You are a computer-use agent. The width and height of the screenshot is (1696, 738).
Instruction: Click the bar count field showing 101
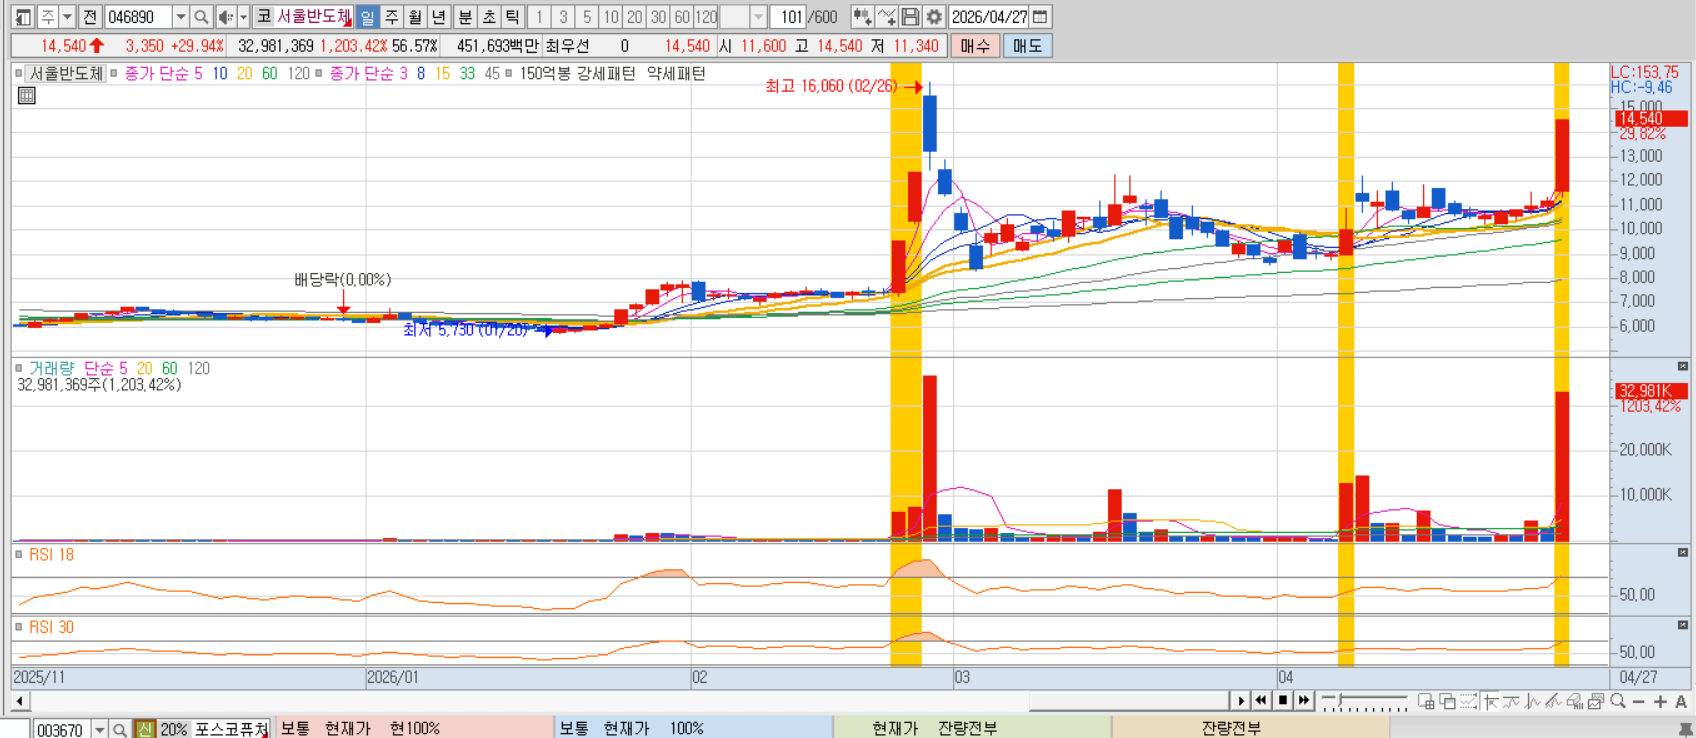(789, 17)
